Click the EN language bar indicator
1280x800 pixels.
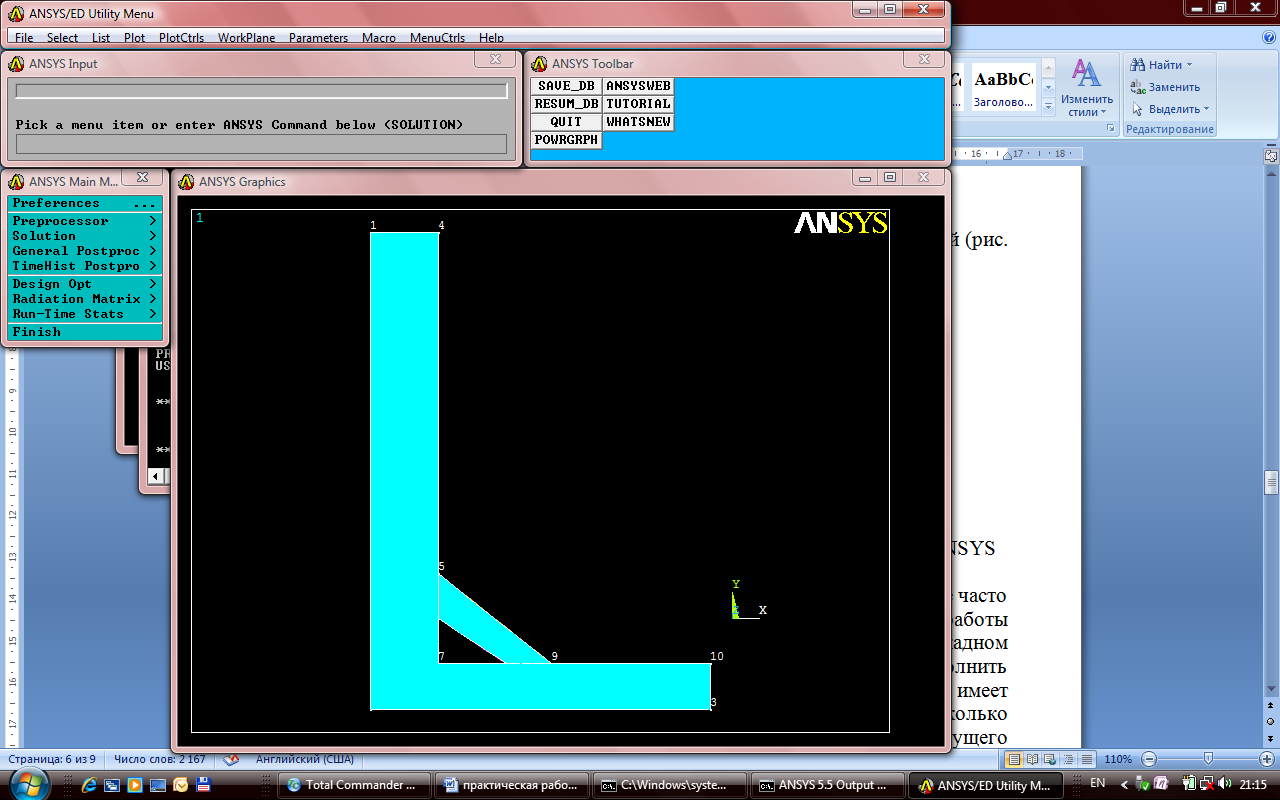[x=1097, y=783]
